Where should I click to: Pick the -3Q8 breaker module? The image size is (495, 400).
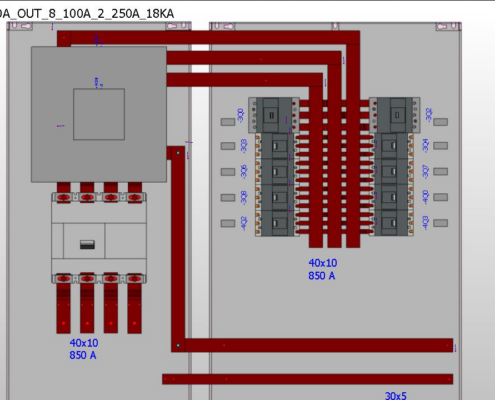275,197
